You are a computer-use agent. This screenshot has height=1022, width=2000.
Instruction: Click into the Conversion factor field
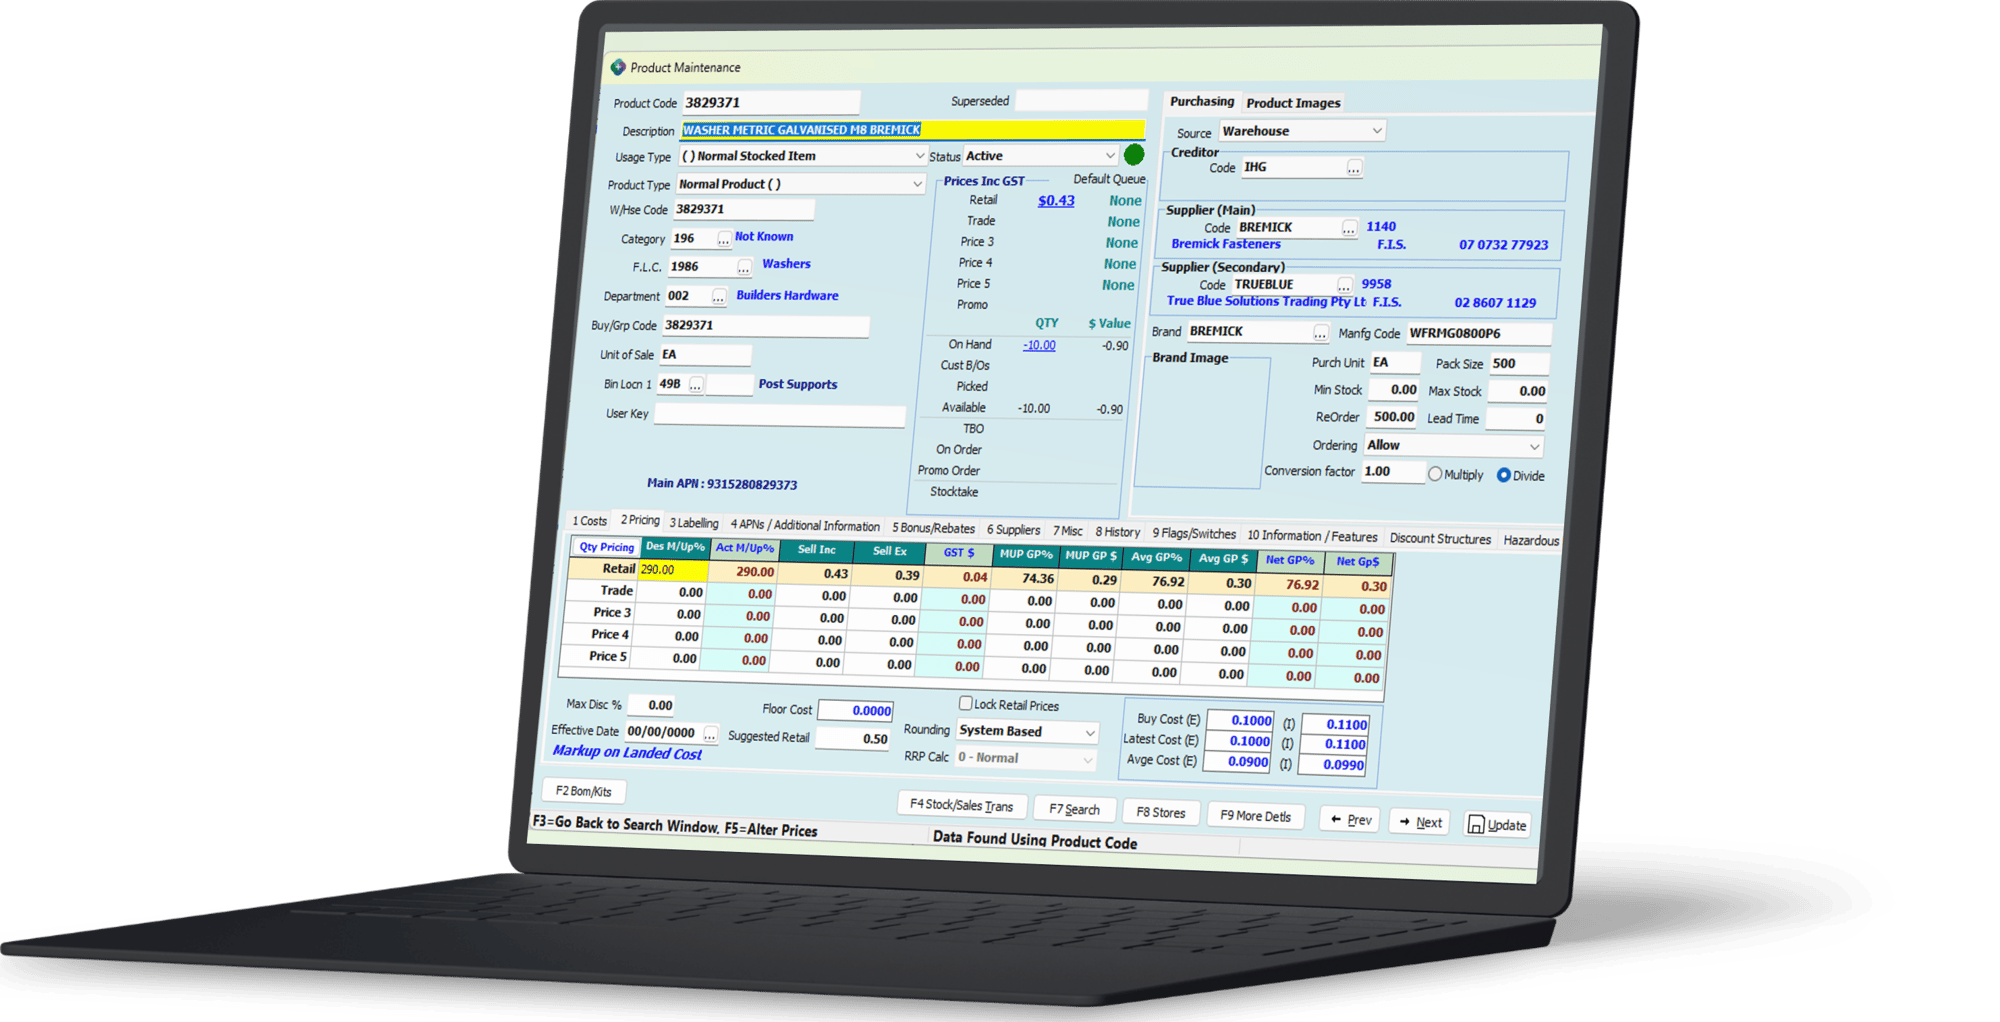(x=1392, y=472)
